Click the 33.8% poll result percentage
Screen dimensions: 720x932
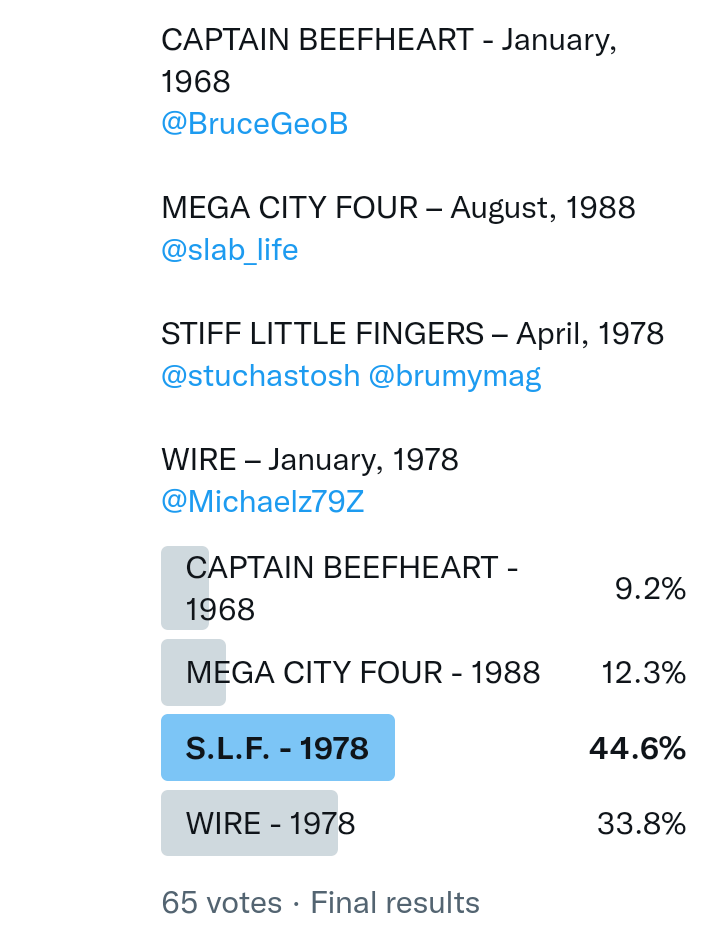[x=641, y=823]
